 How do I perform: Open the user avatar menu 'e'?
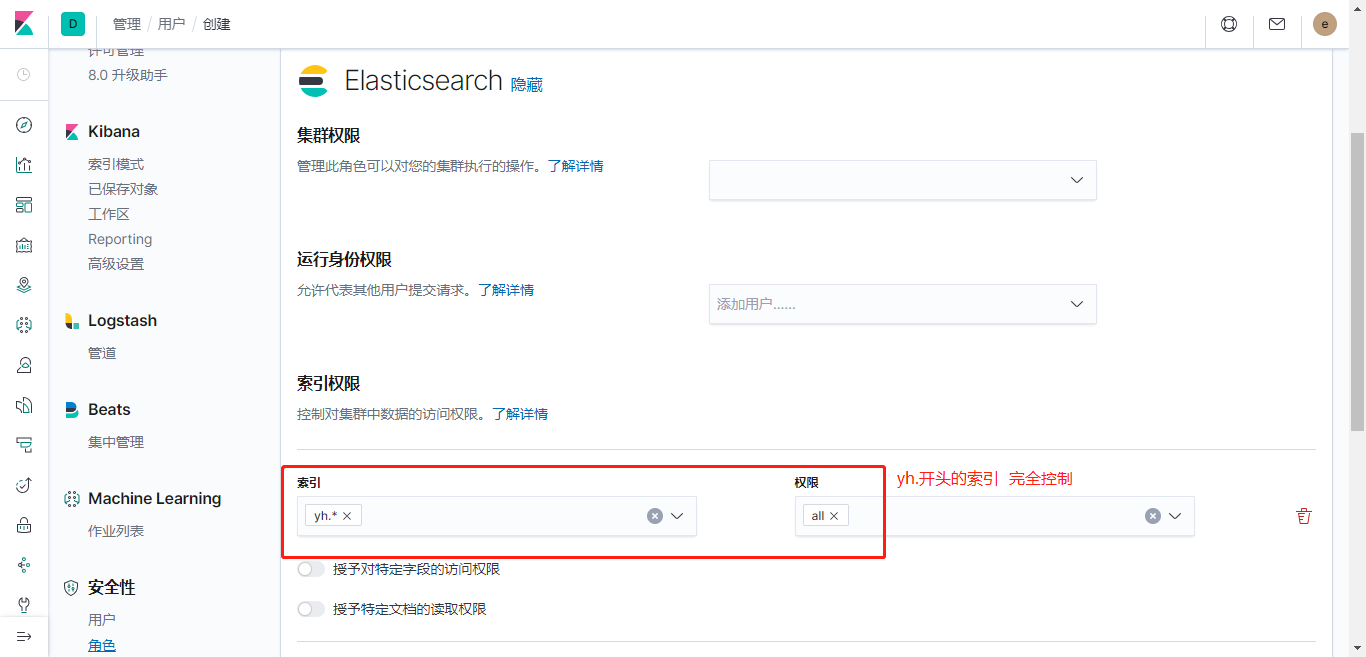pos(1325,24)
